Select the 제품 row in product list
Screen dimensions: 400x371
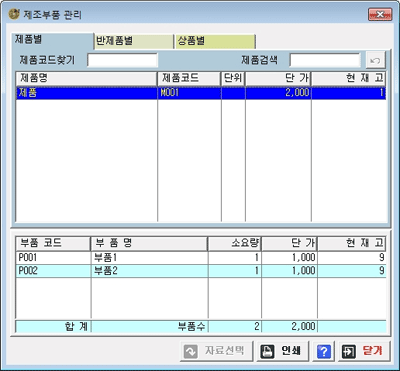coord(201,93)
